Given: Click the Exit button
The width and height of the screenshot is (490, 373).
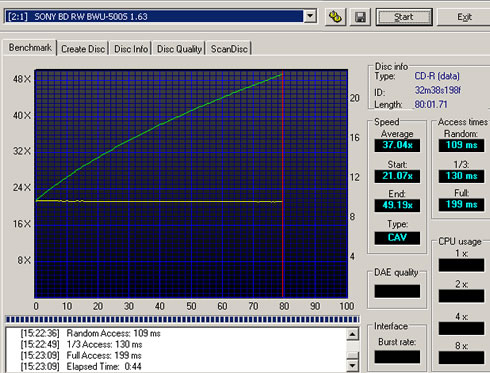Looking at the screenshot, I should (x=464, y=17).
